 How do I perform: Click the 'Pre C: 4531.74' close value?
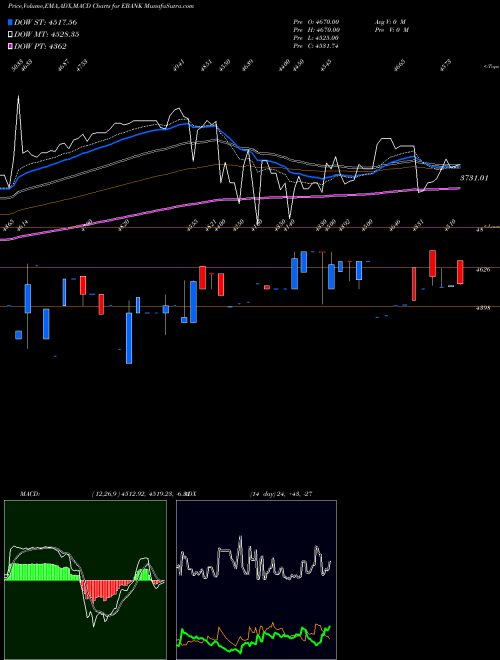[x=316, y=46]
